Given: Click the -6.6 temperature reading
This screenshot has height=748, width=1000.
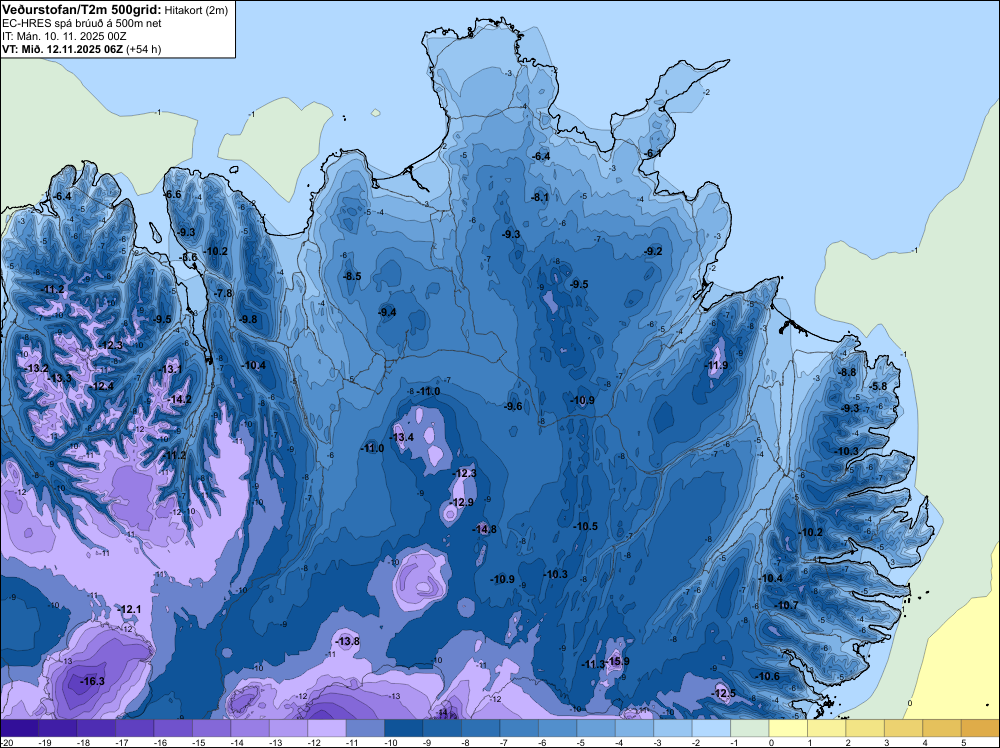Looking at the screenshot, I should click(173, 194).
